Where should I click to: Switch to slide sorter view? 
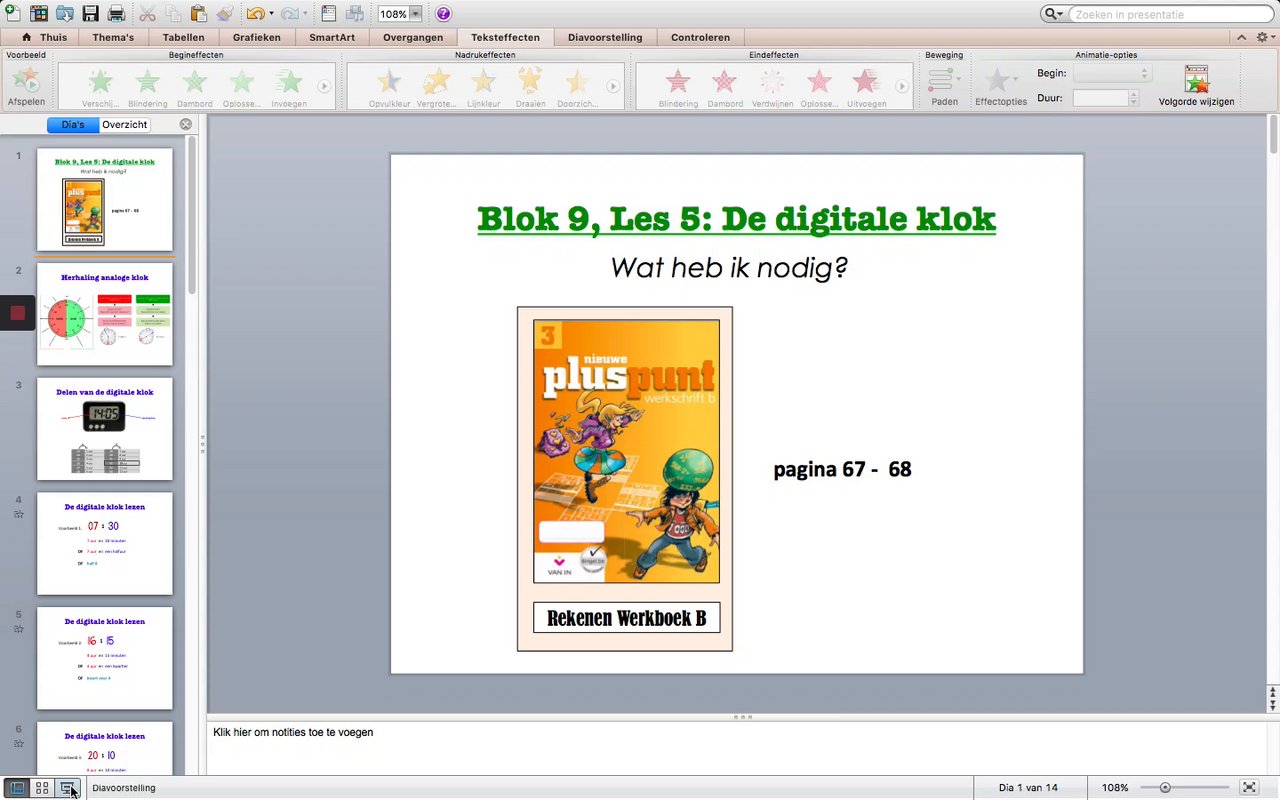pyautogui.click(x=42, y=788)
